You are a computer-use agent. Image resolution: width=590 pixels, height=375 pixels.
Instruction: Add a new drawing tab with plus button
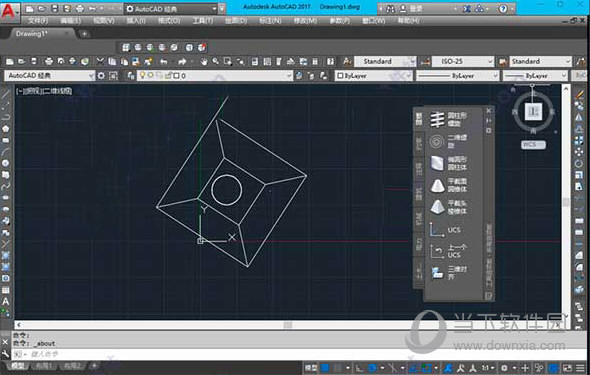coord(84,34)
